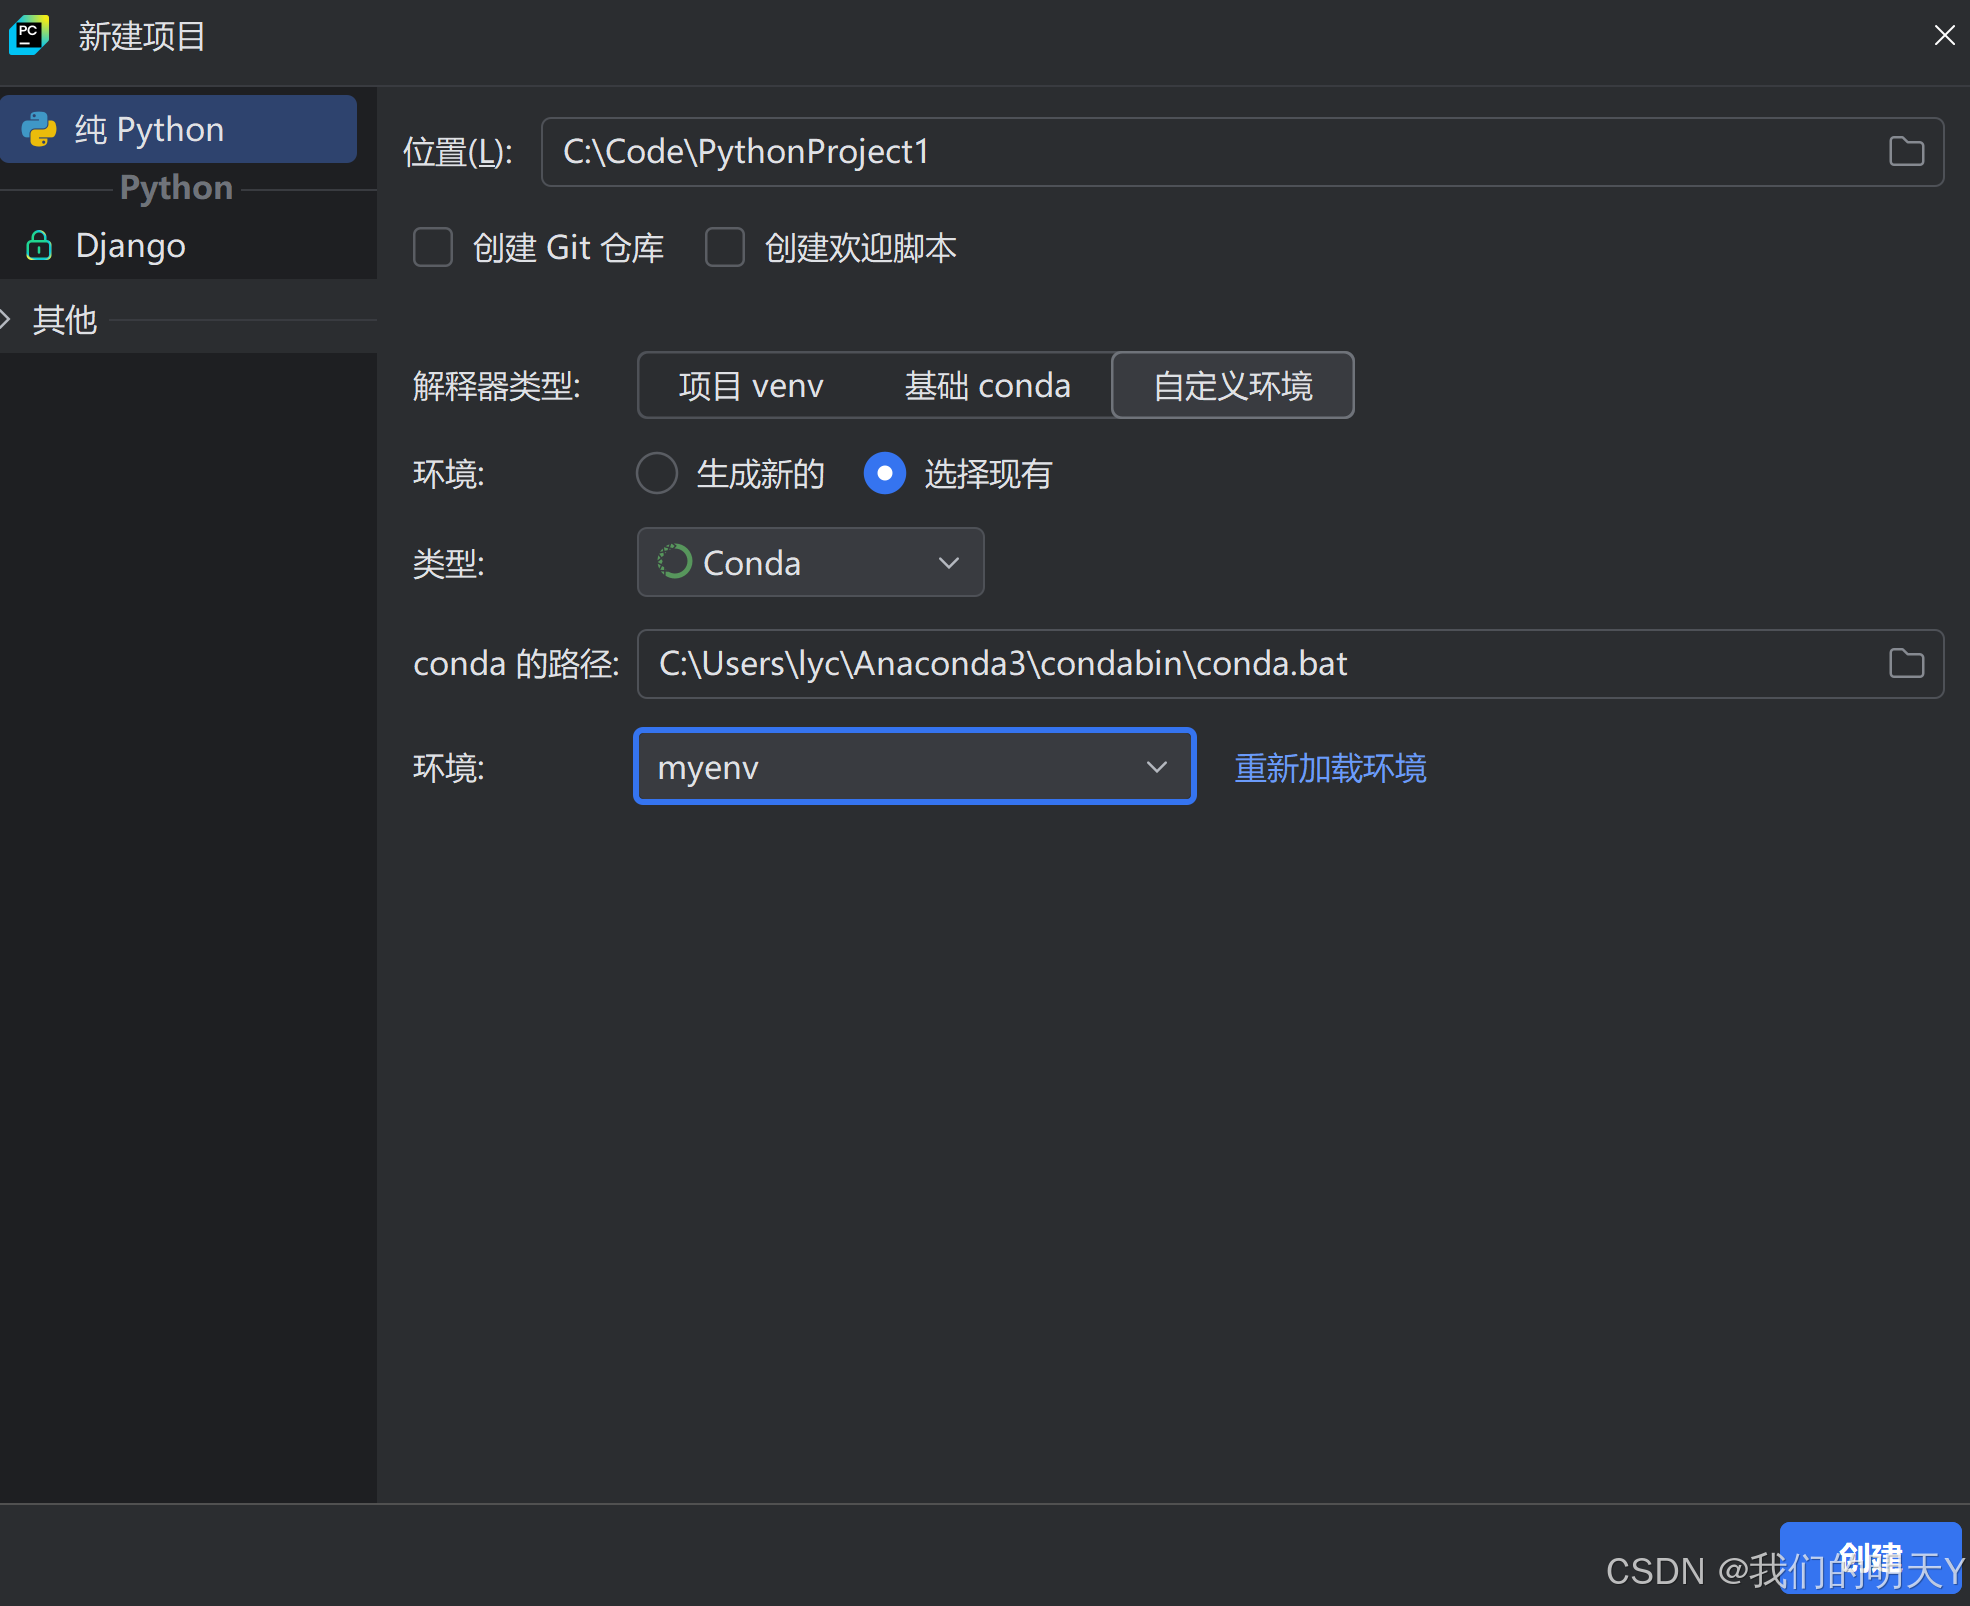Enable the 创建 Git 仓库 checkbox

point(433,247)
